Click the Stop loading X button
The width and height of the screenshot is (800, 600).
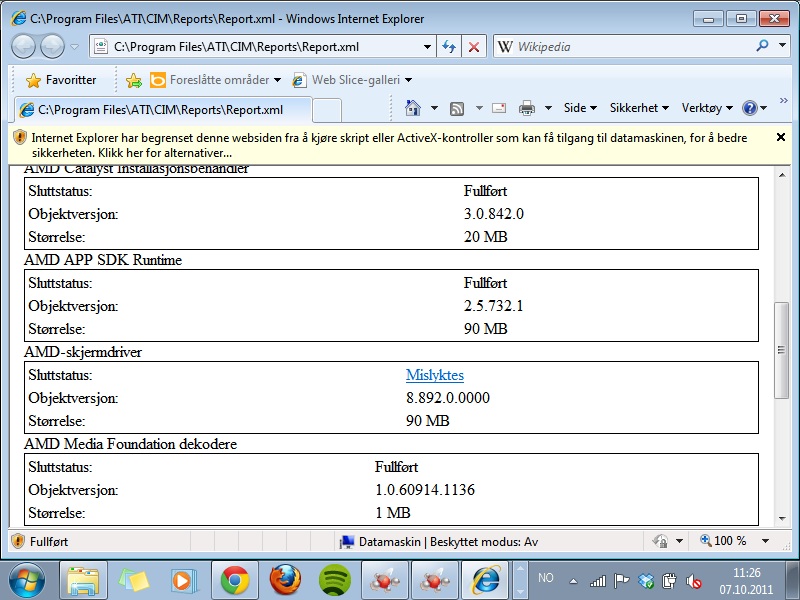[x=474, y=47]
